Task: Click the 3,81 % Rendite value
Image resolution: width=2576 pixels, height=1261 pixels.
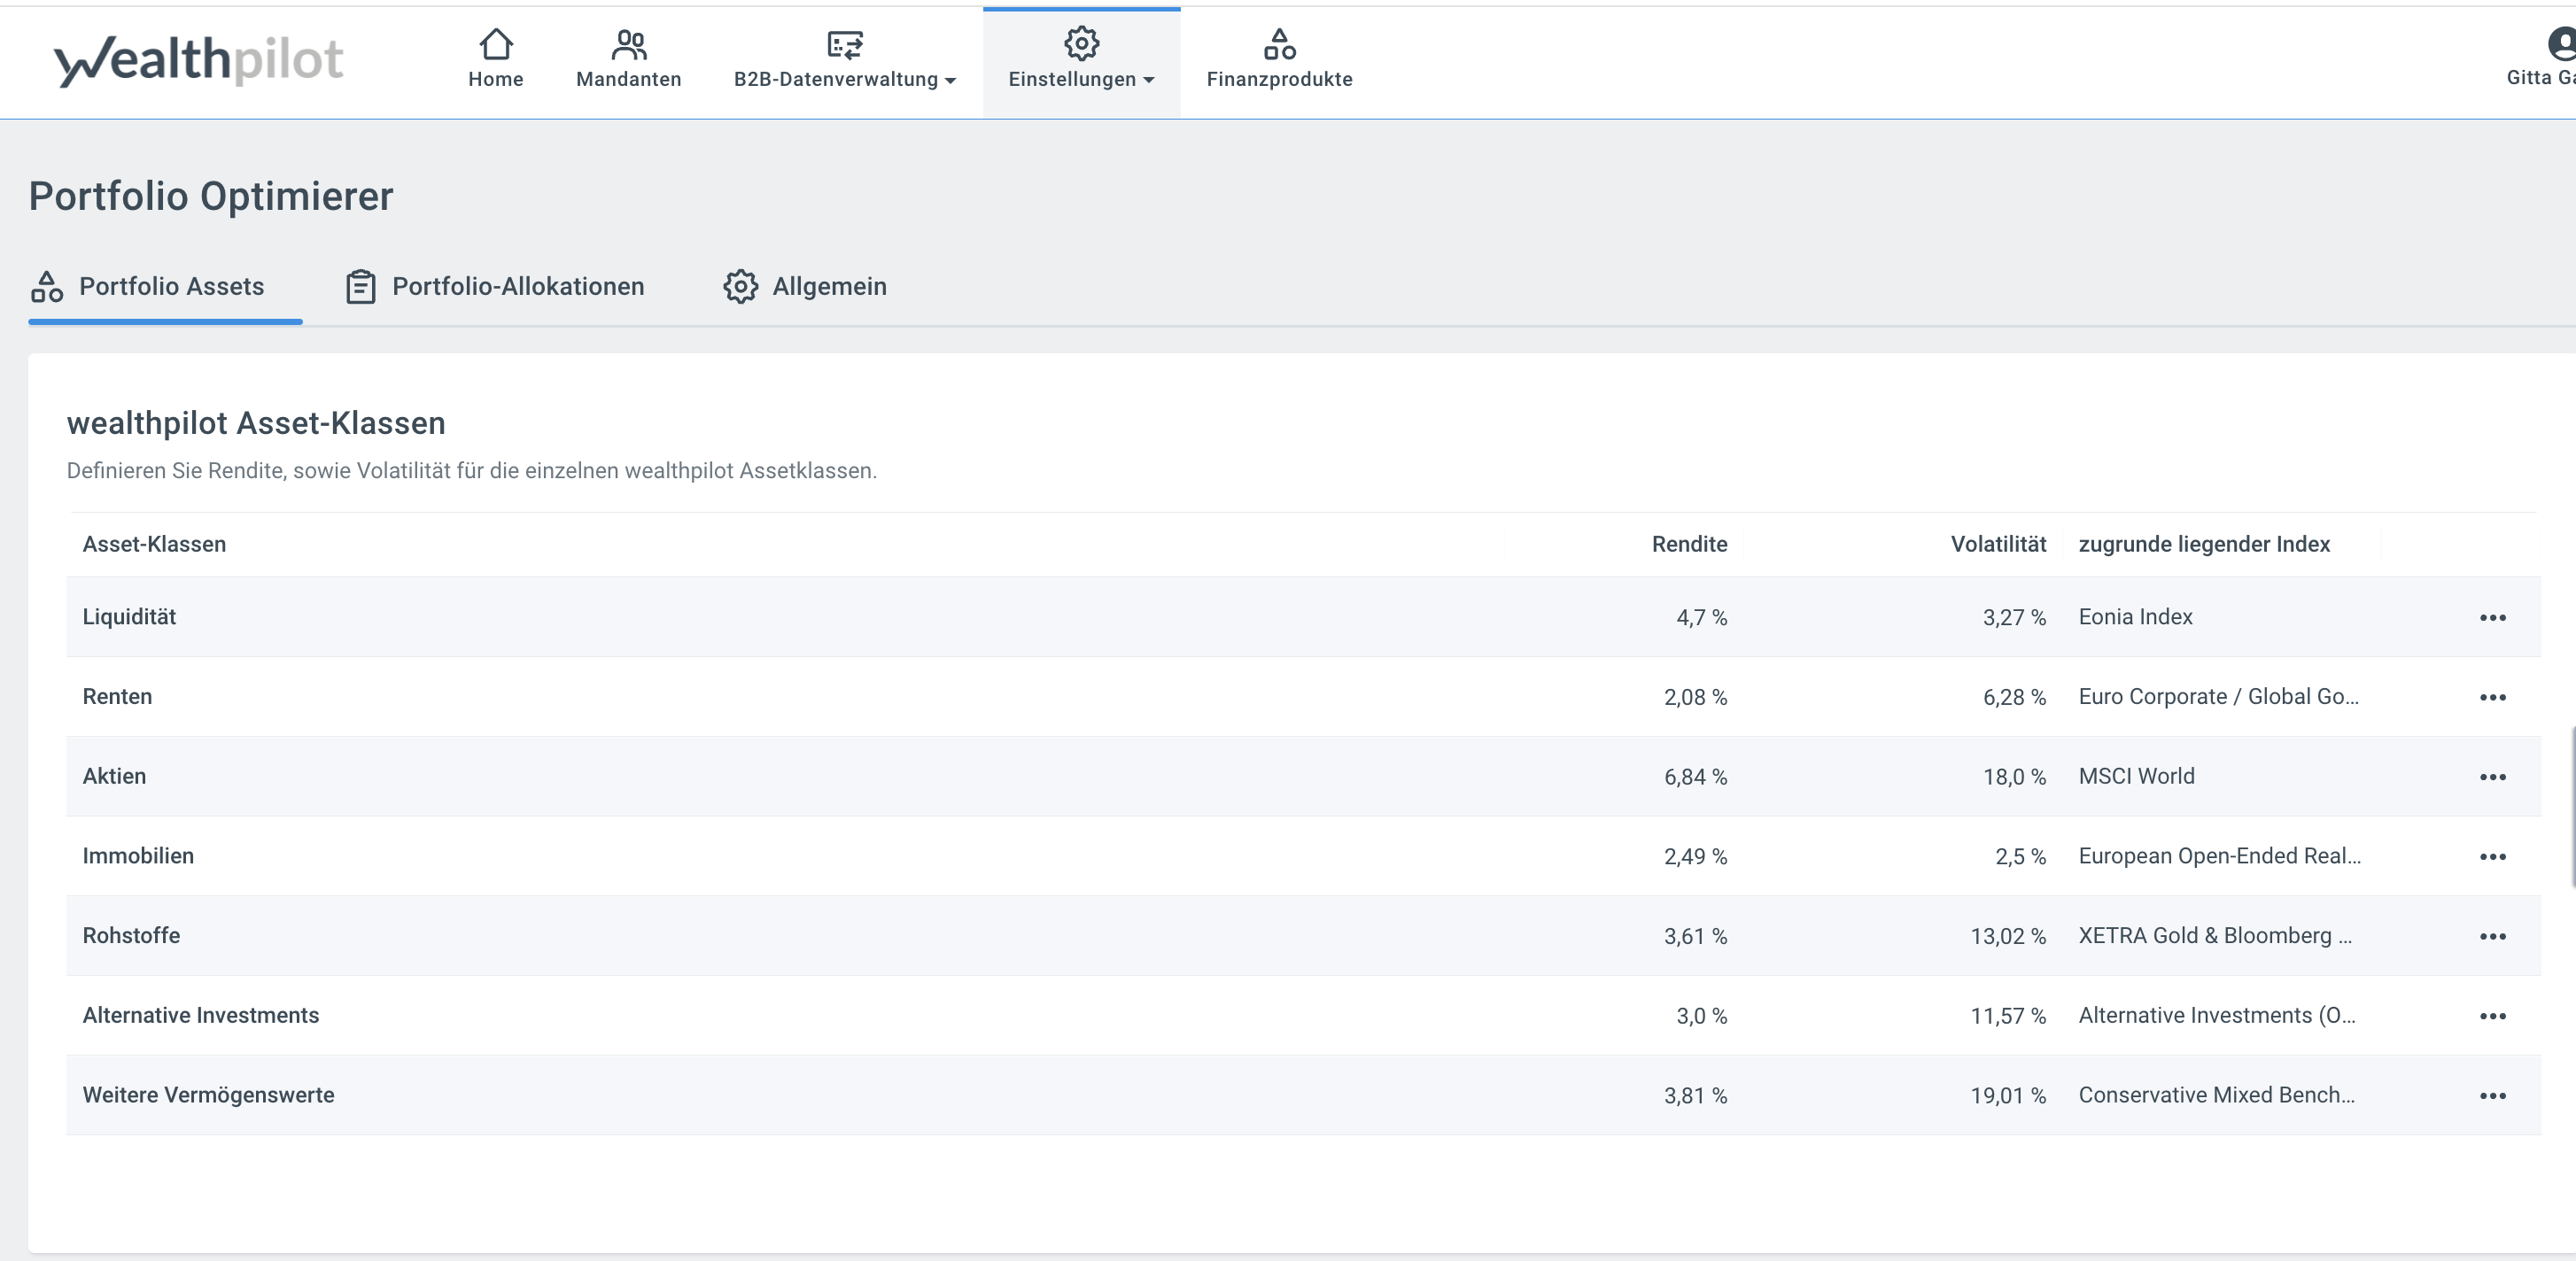Action: [1695, 1096]
